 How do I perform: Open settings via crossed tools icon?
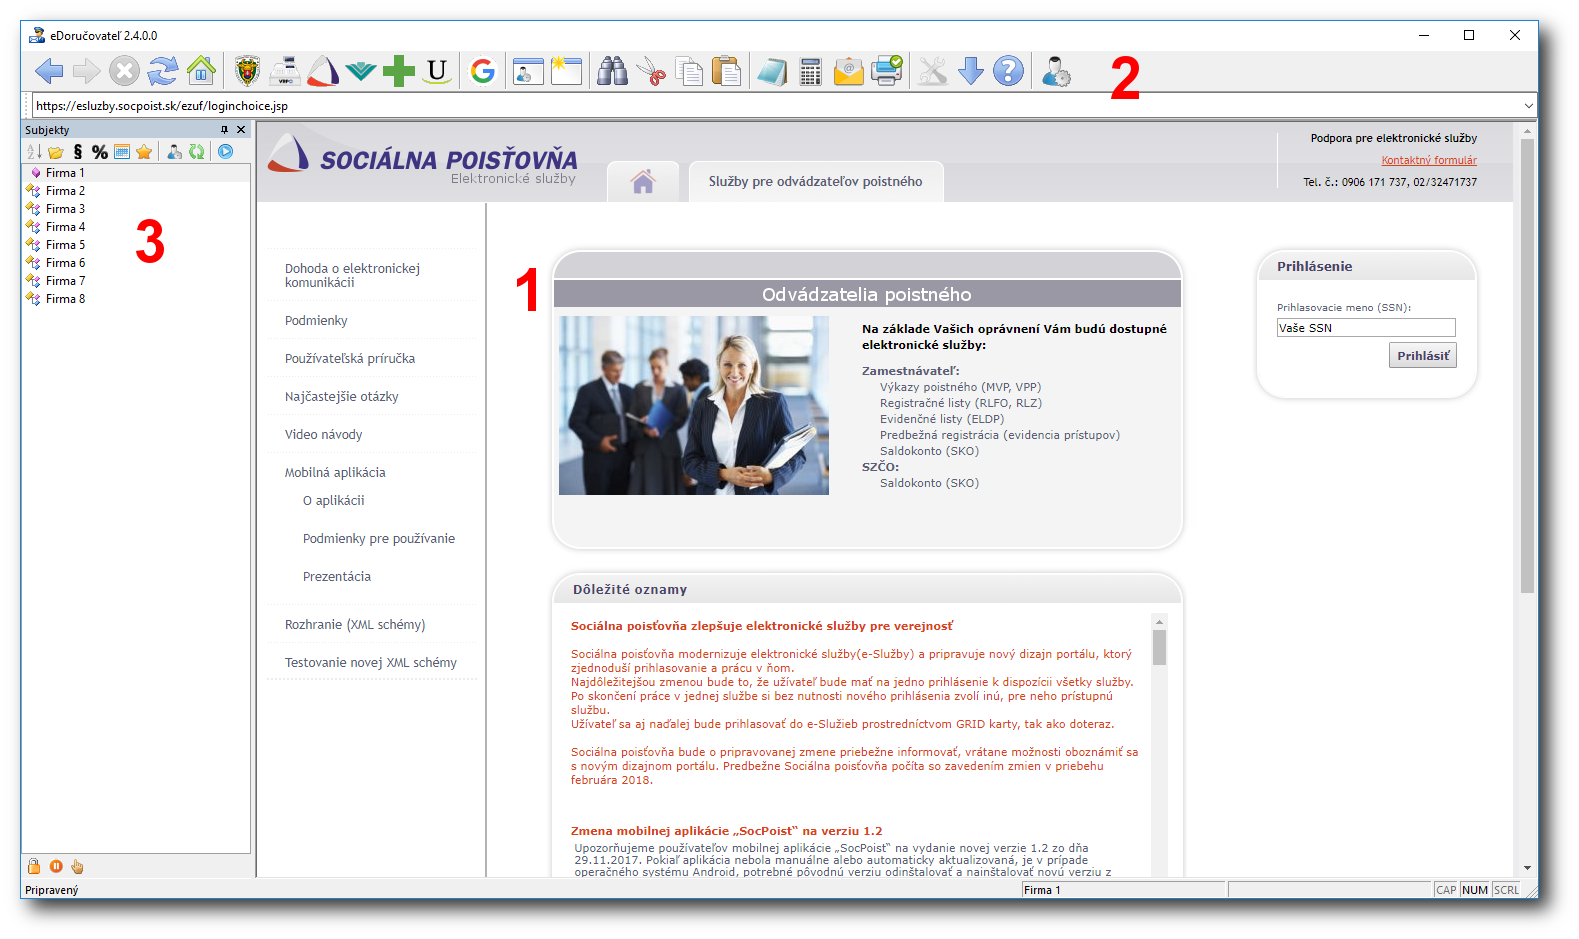coord(933,71)
